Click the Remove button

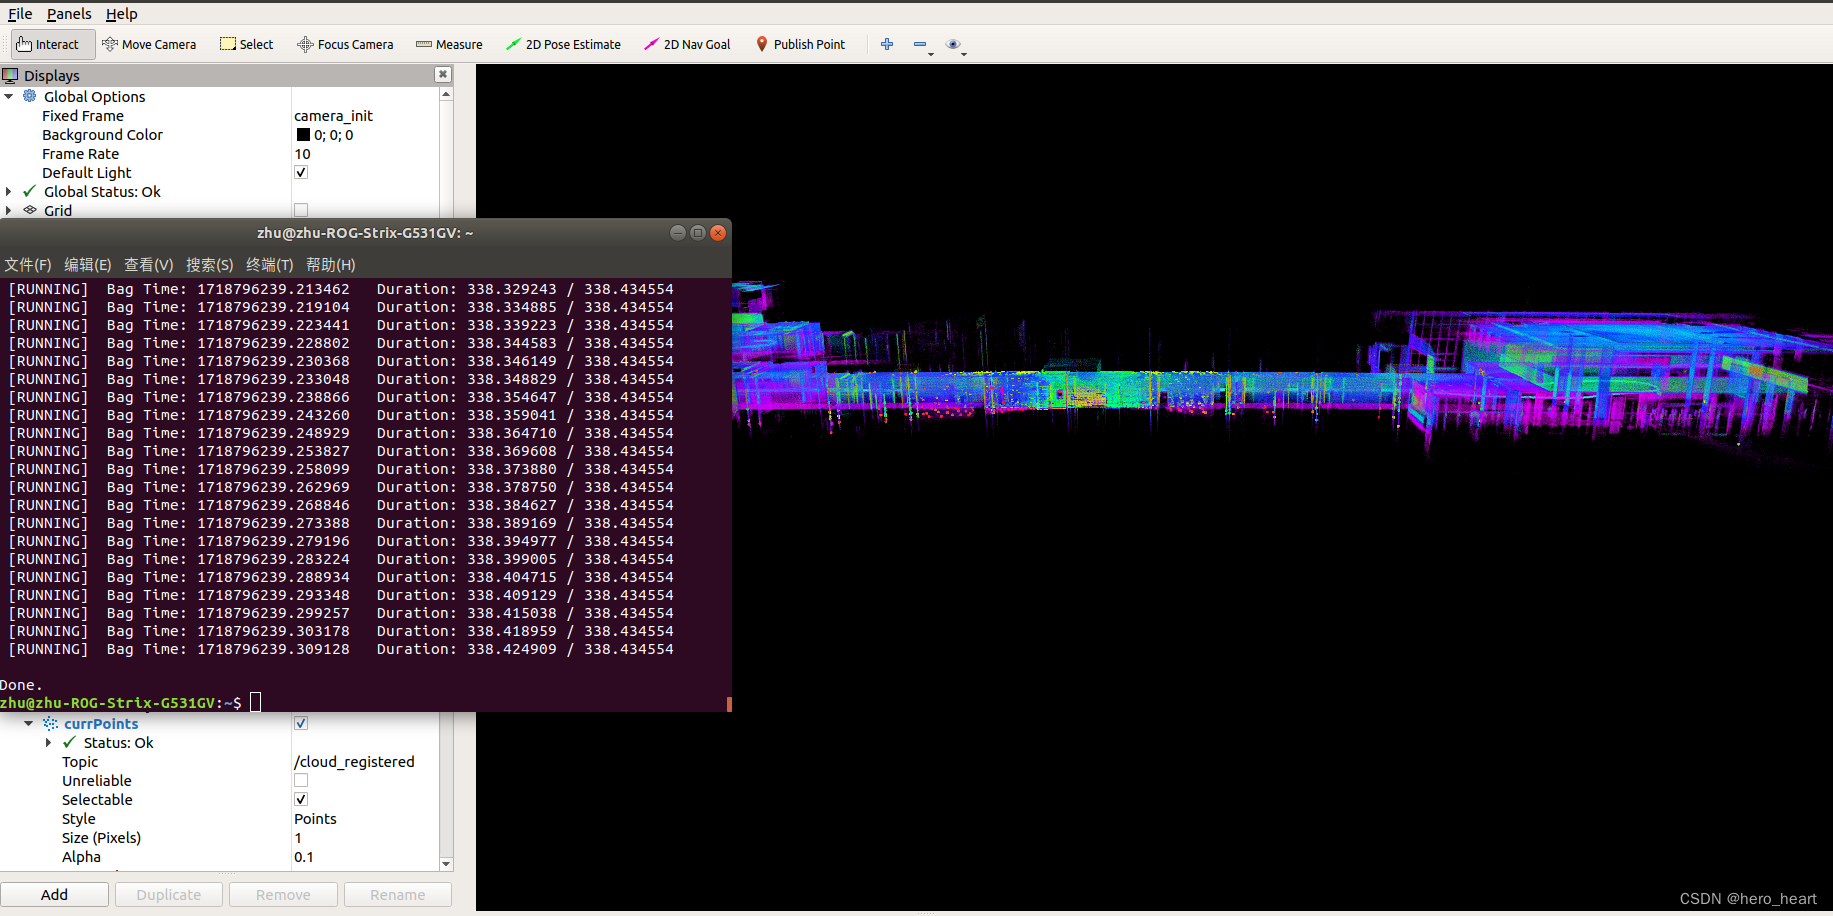tap(283, 894)
